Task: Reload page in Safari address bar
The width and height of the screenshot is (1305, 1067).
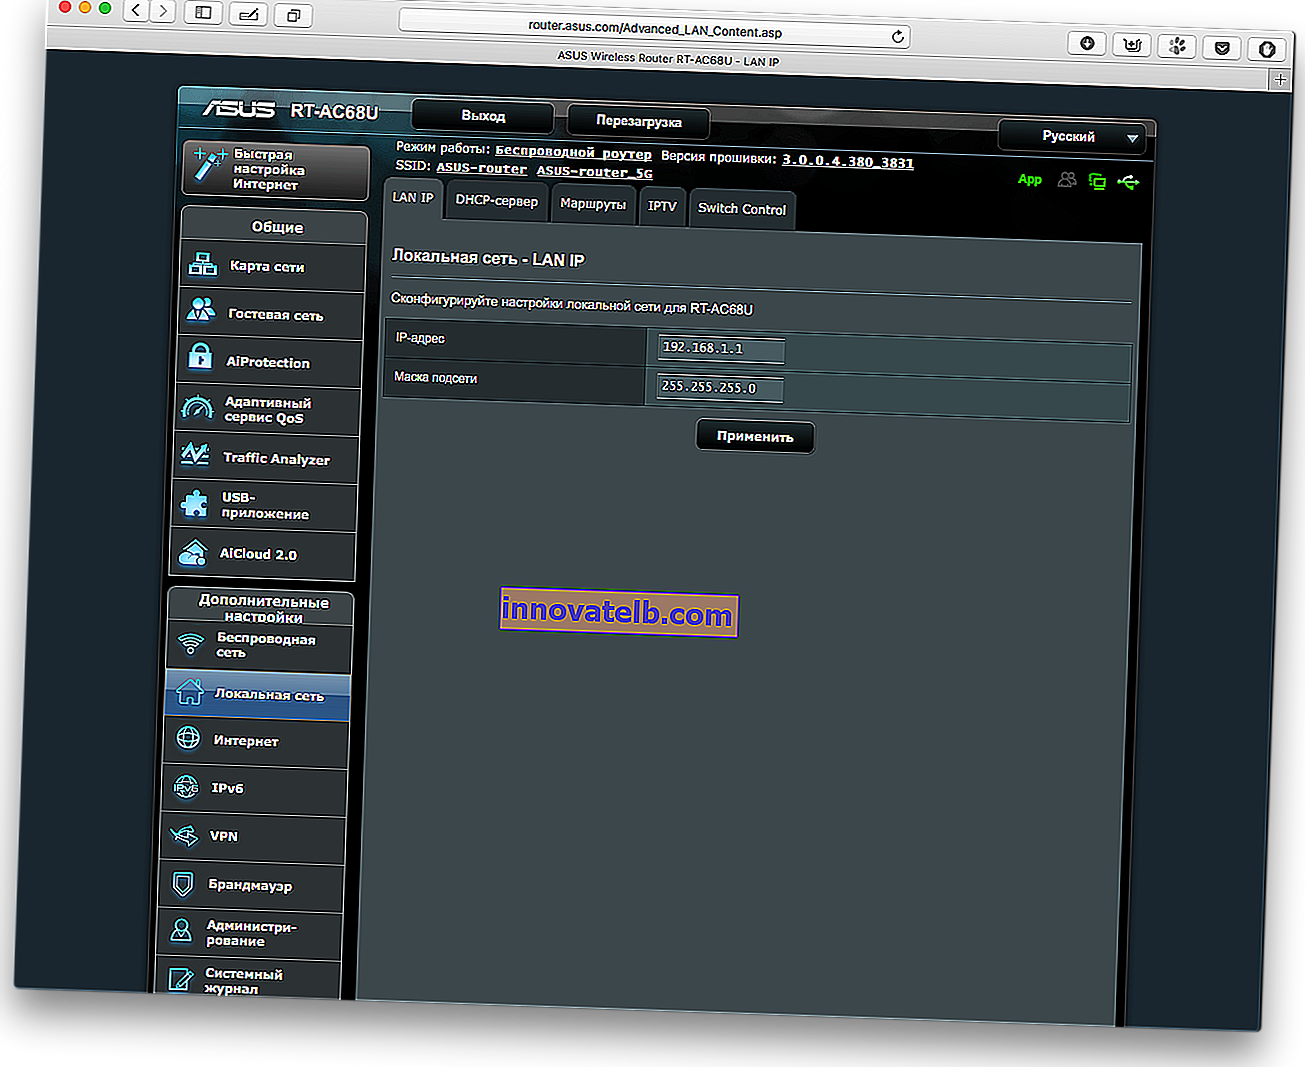Action: (898, 37)
